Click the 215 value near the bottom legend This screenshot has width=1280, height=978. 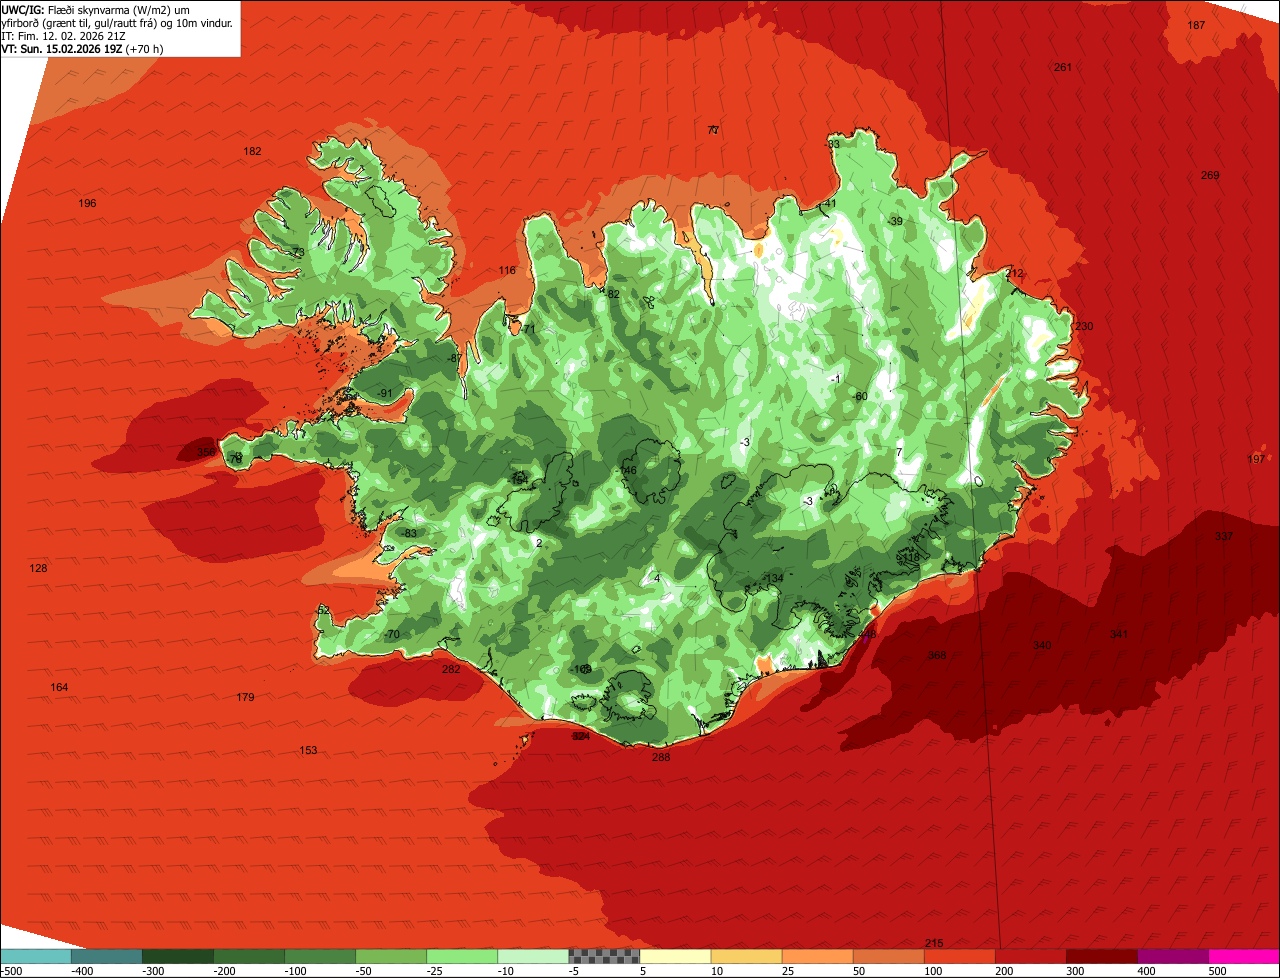coord(934,943)
